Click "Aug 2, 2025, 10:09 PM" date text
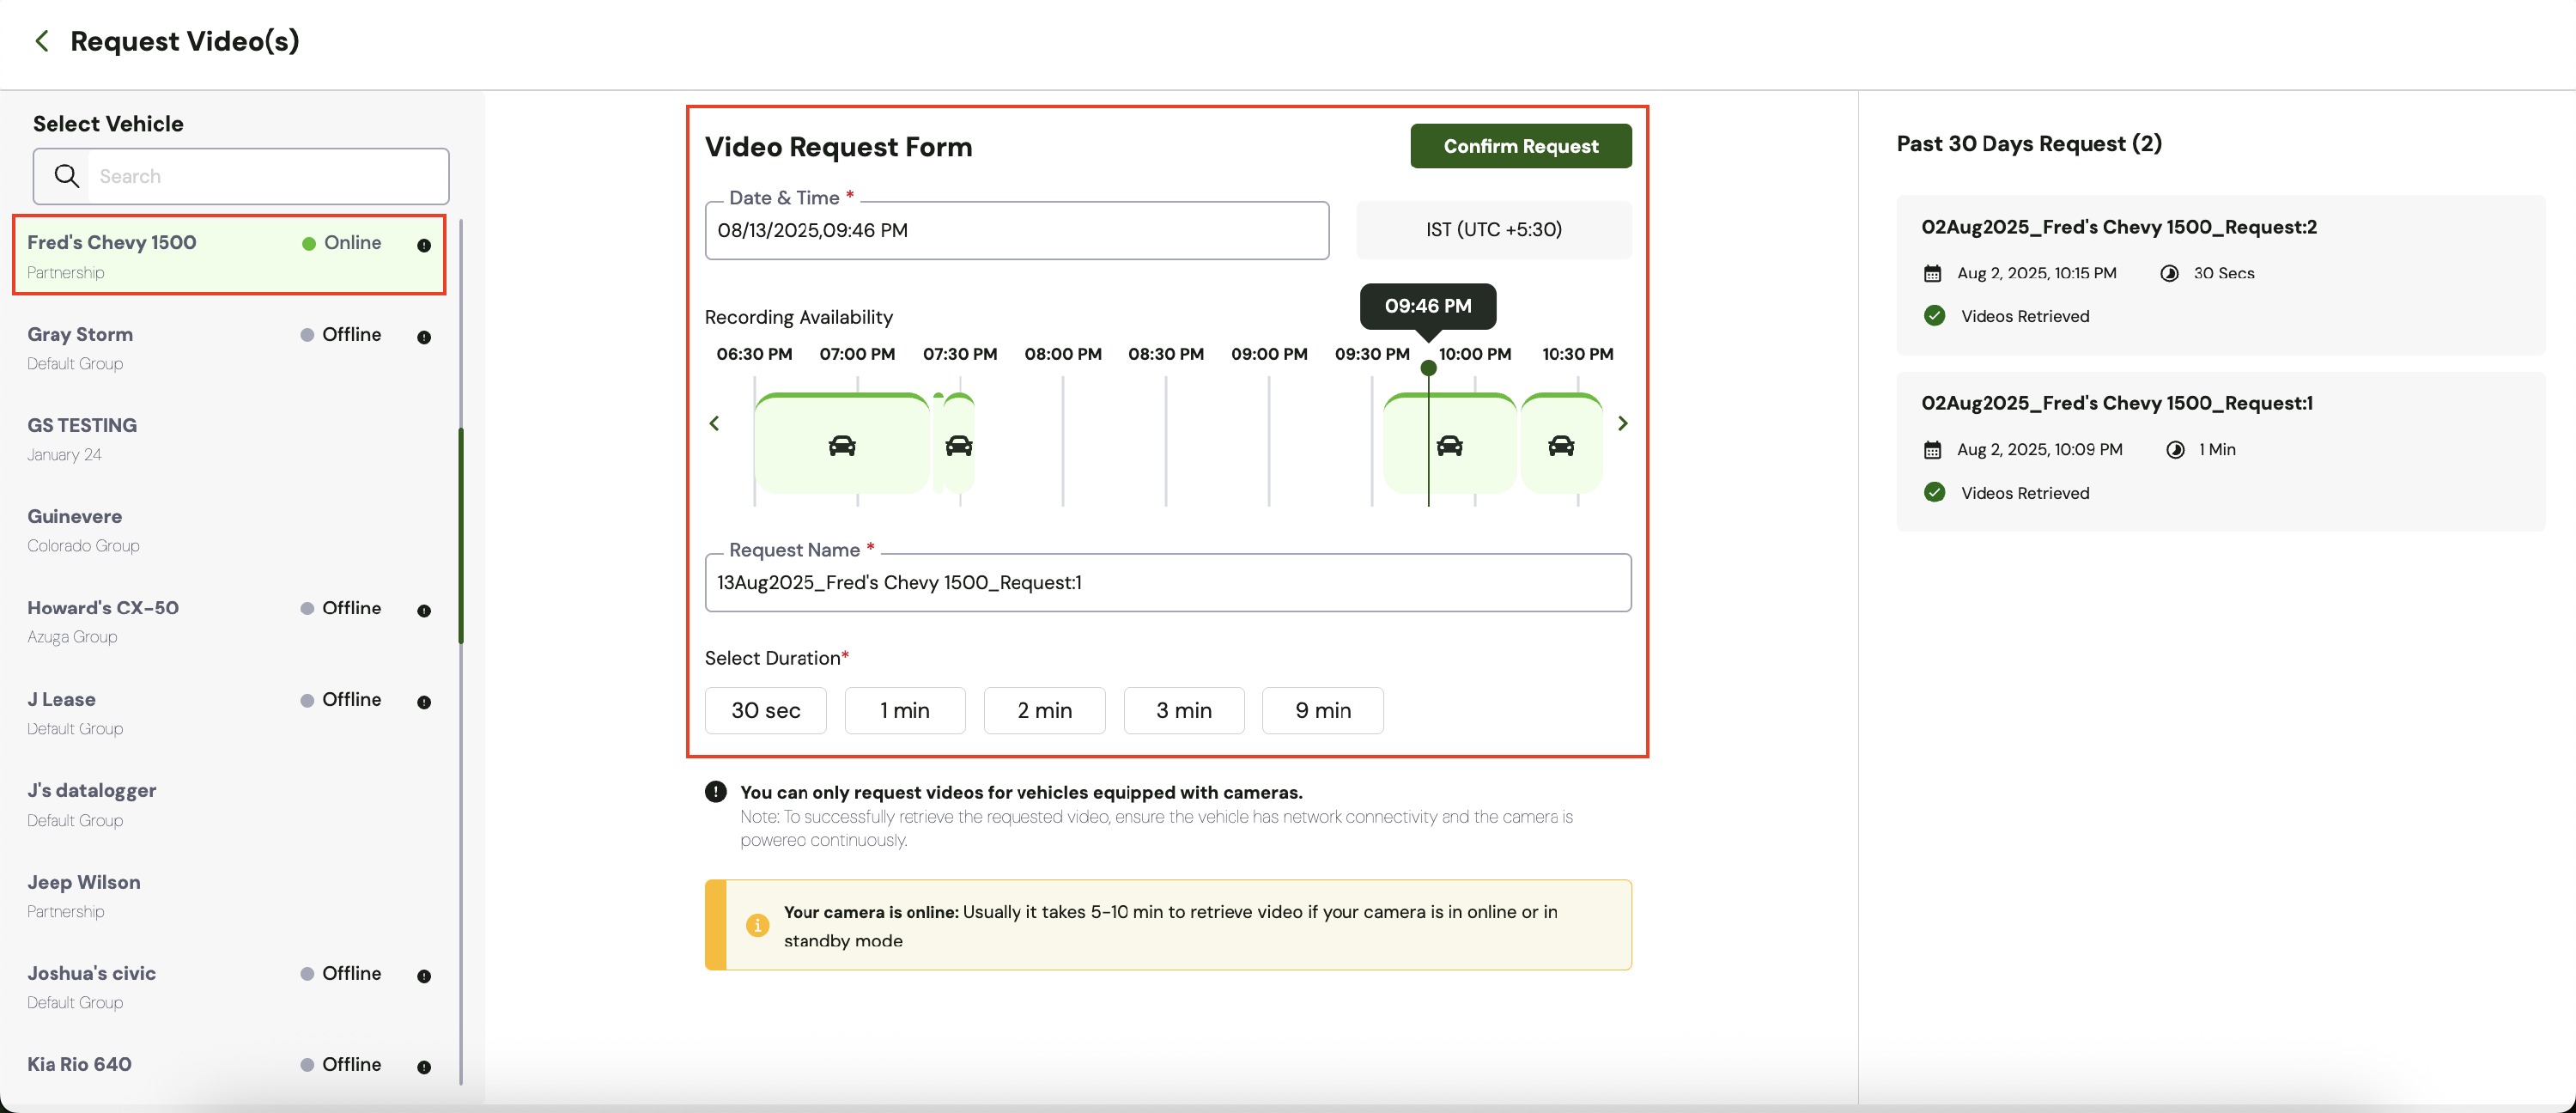 click(x=2039, y=450)
